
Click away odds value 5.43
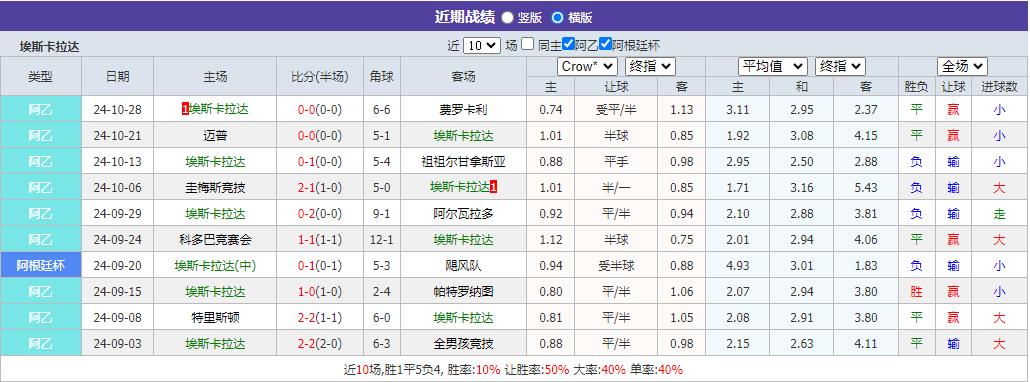(x=866, y=188)
